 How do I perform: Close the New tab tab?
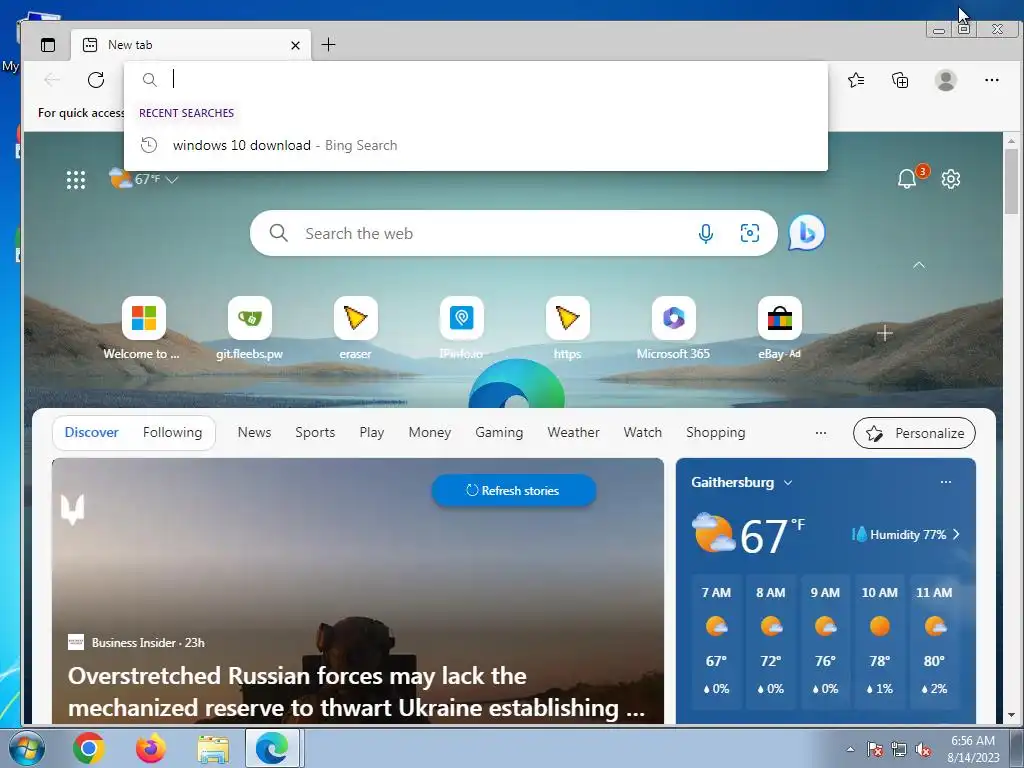click(295, 45)
